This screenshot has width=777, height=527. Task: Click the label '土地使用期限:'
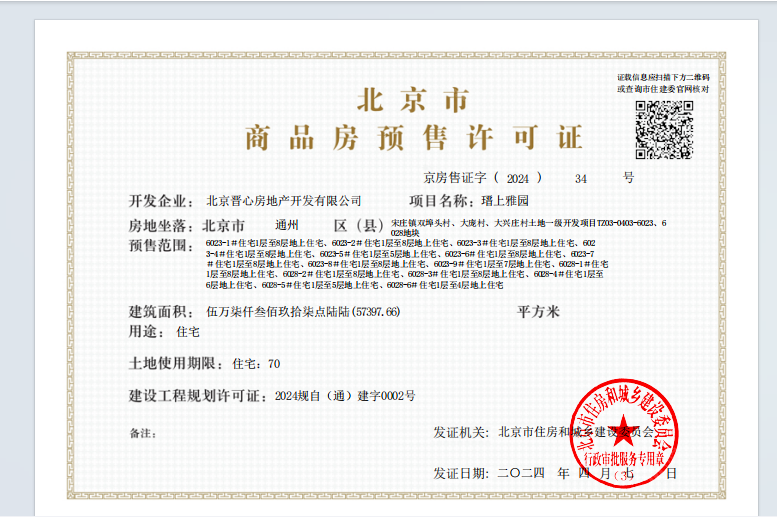pos(176,363)
